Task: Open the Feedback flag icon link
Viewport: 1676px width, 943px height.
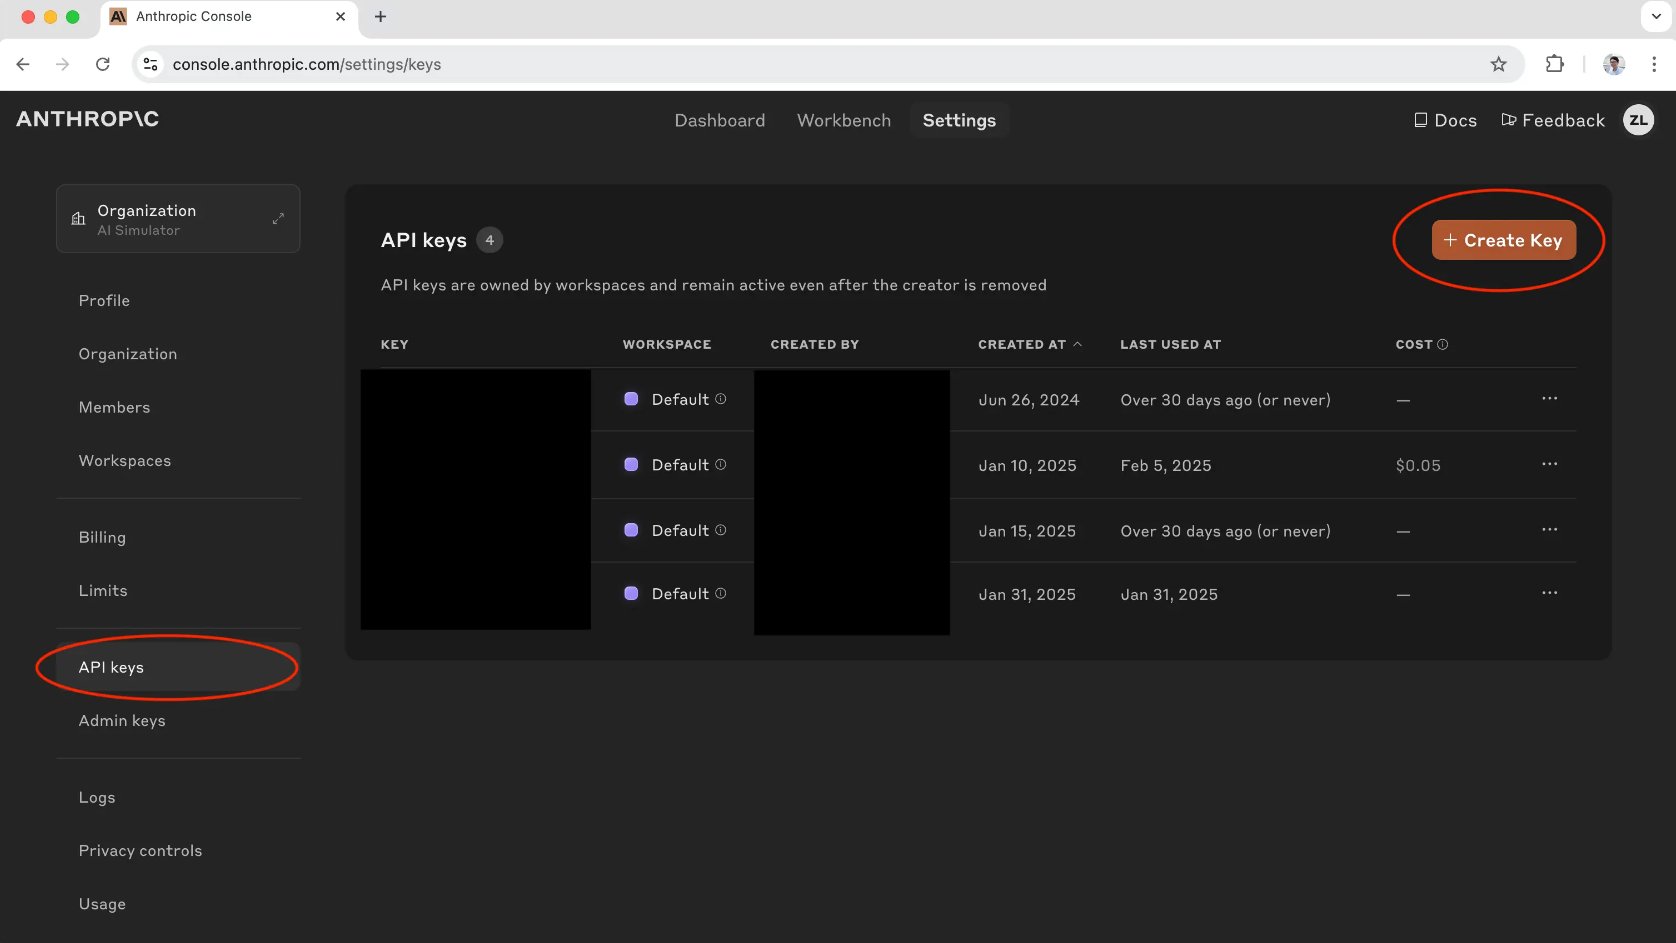Action: click(x=1553, y=120)
